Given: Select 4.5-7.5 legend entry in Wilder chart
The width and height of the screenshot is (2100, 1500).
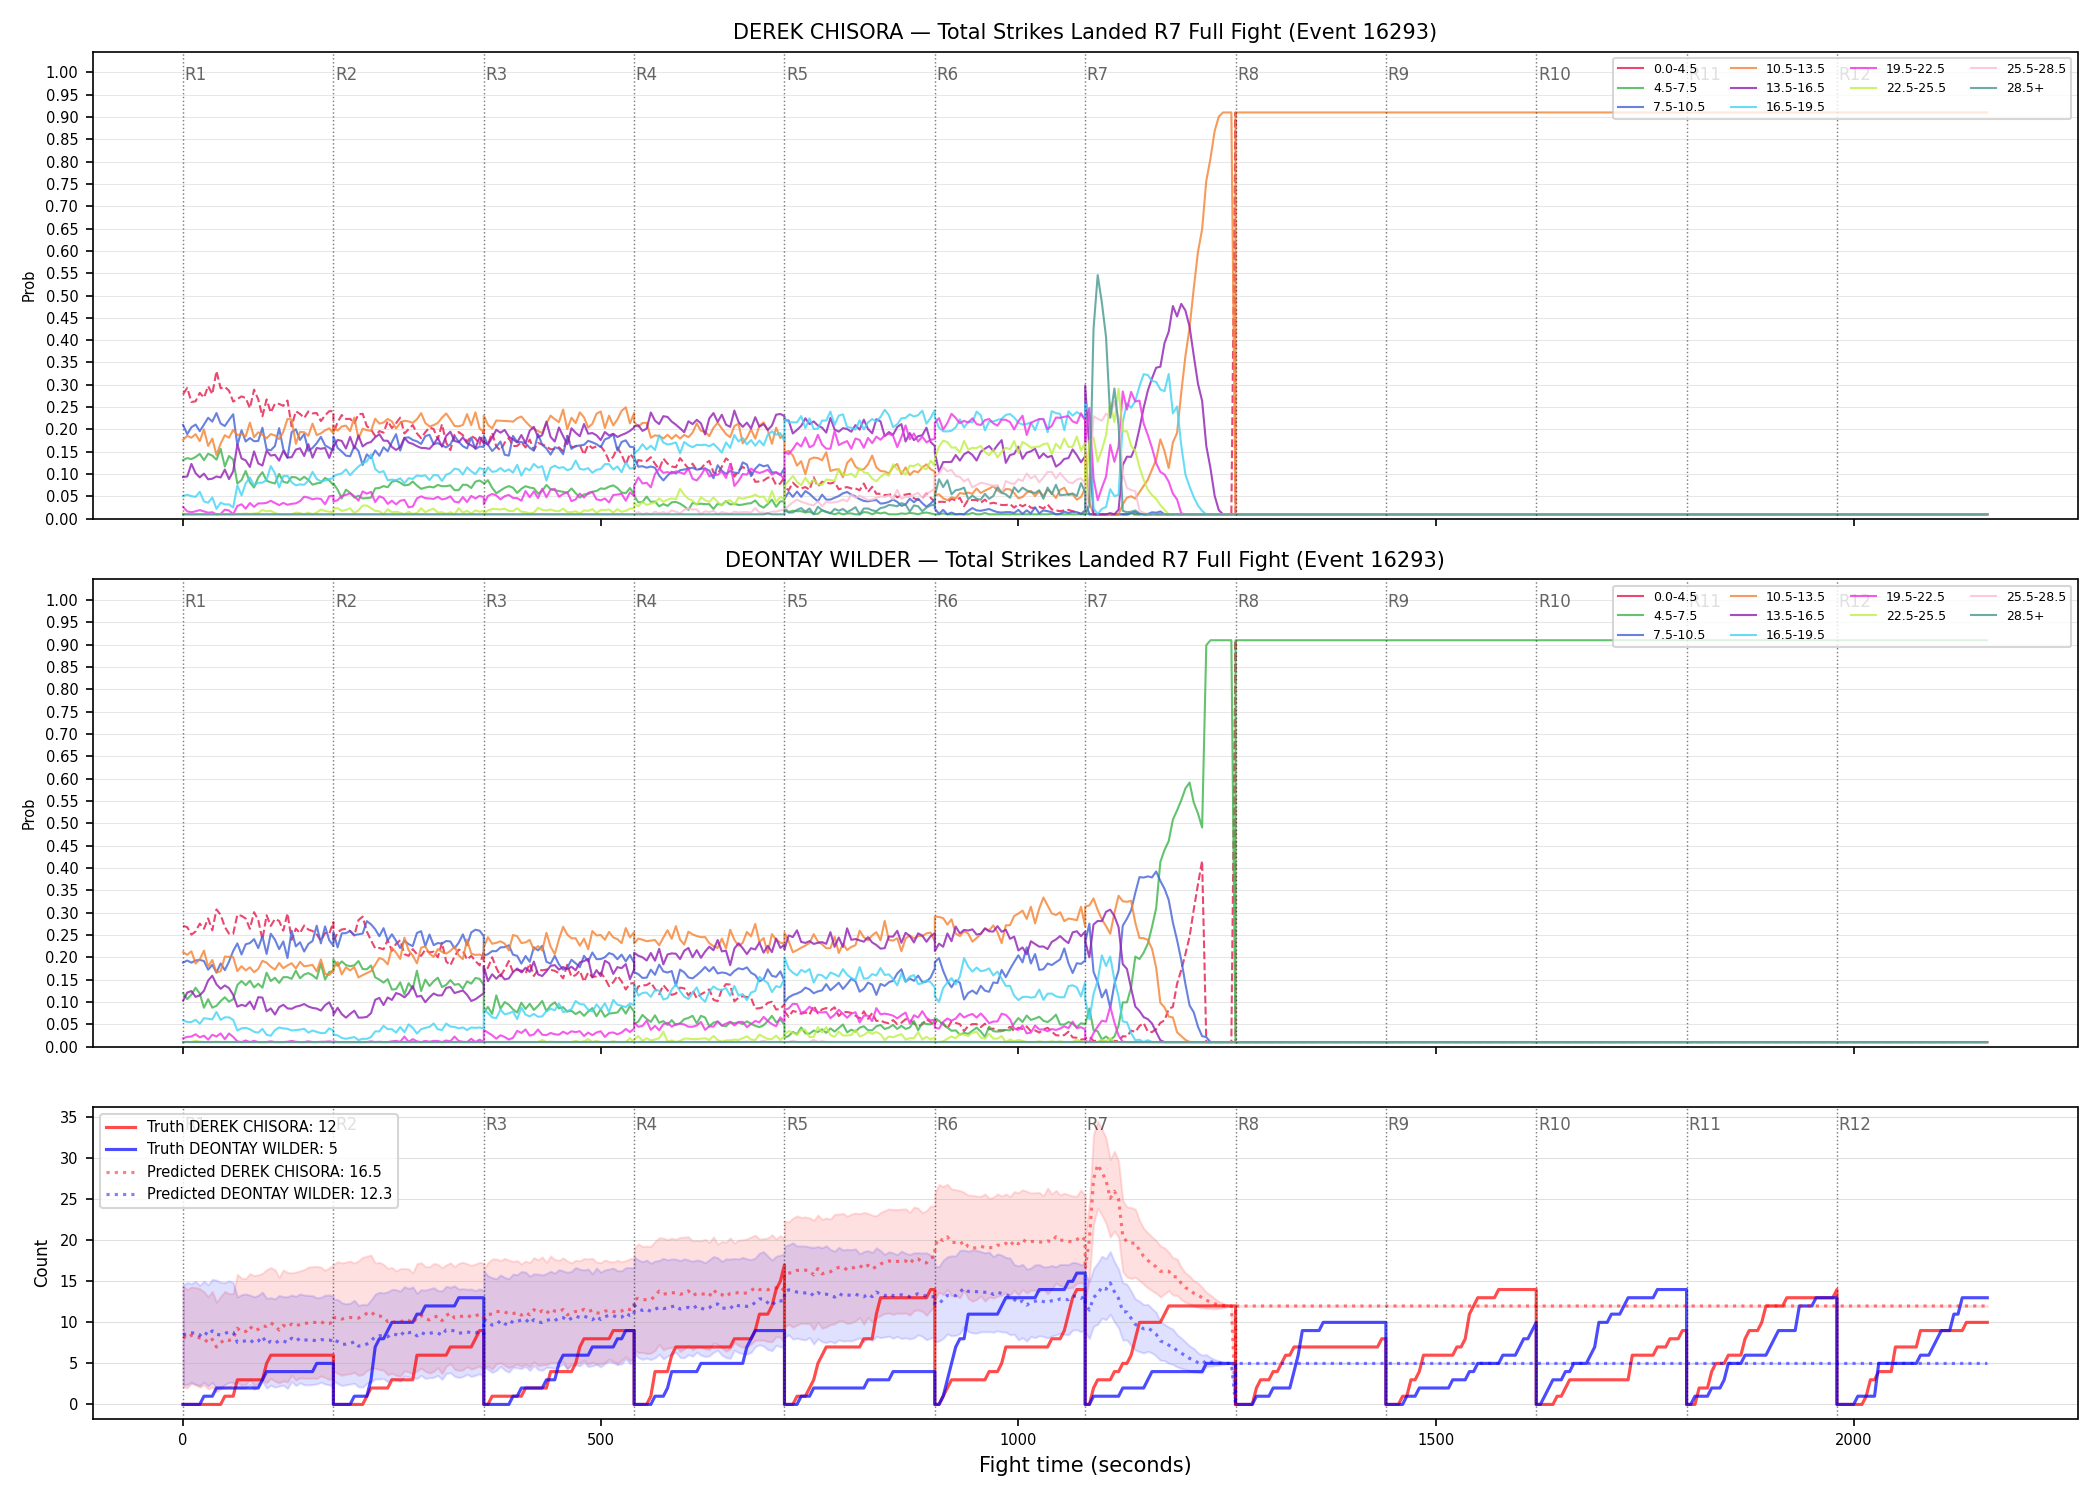Looking at the screenshot, I should pyautogui.click(x=1657, y=616).
